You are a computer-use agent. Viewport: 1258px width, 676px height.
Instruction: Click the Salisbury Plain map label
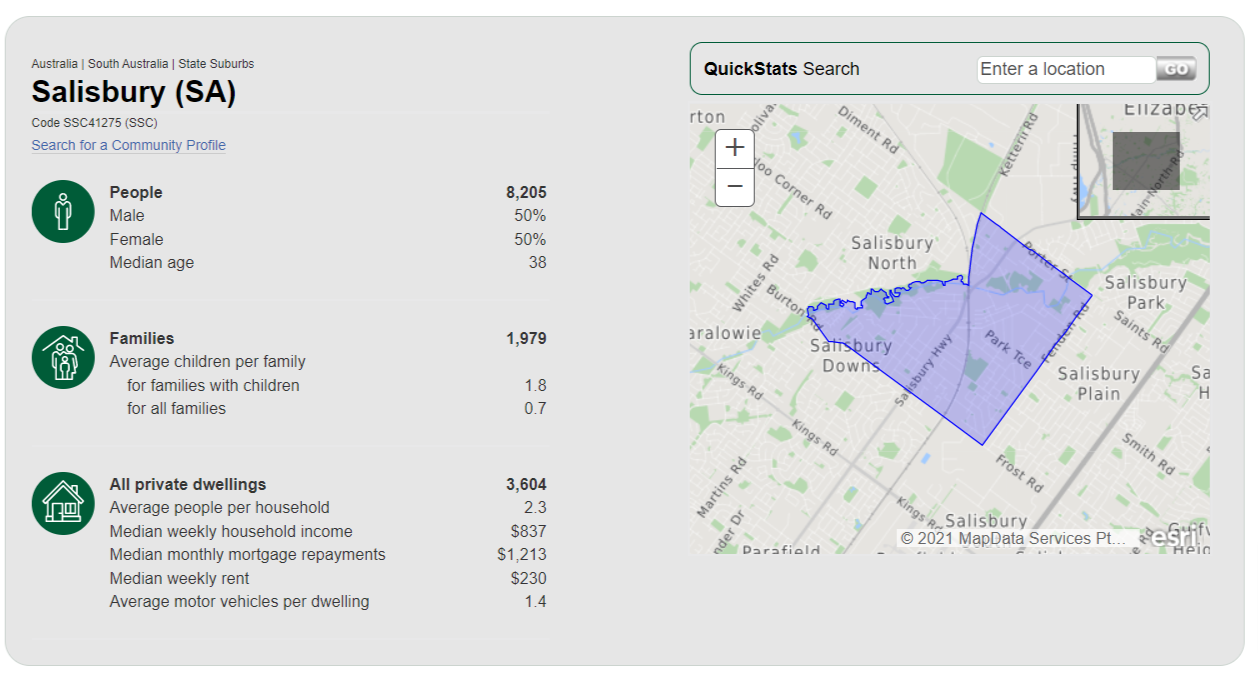[1099, 383]
